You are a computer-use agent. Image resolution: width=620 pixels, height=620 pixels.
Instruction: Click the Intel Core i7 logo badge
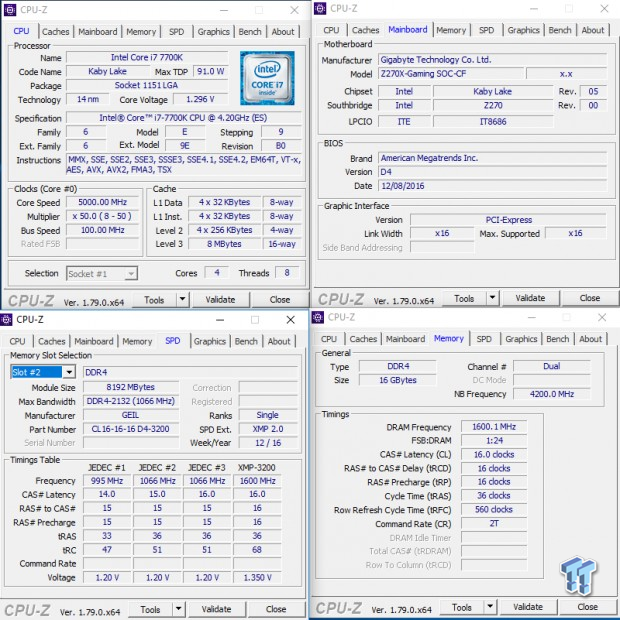tap(267, 78)
